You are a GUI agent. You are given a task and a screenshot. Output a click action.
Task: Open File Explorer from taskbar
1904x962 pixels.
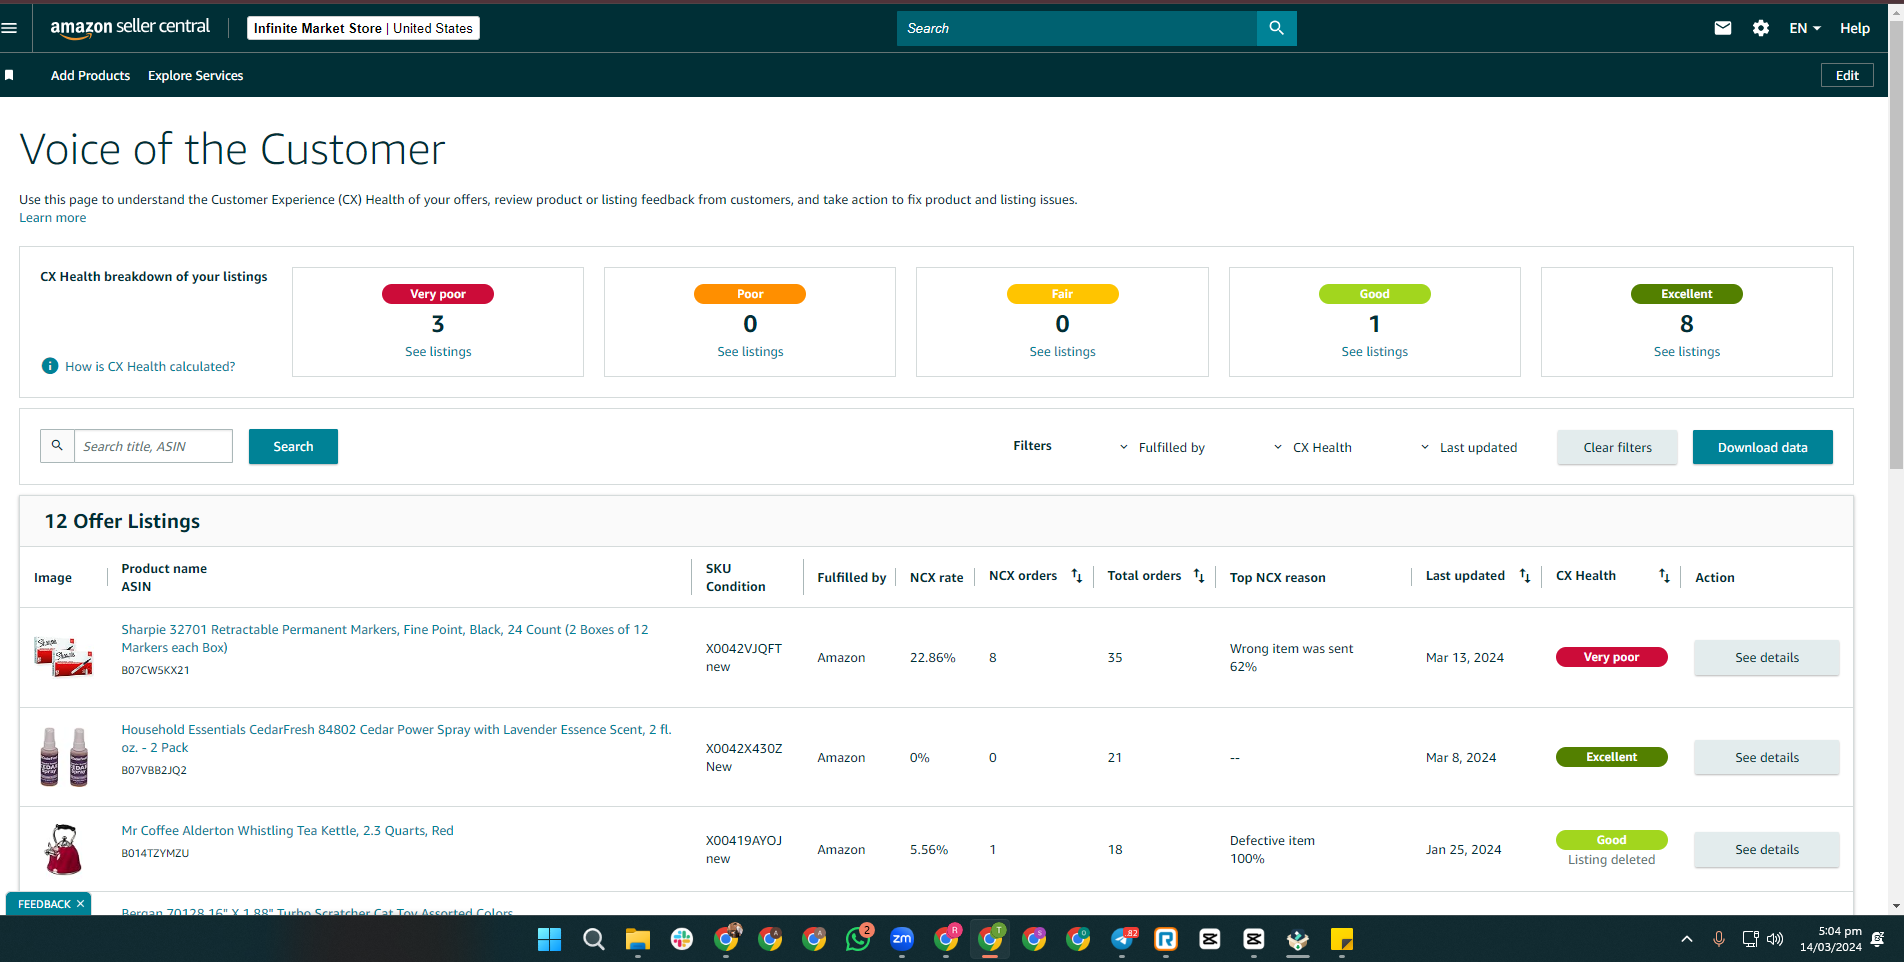coord(637,939)
